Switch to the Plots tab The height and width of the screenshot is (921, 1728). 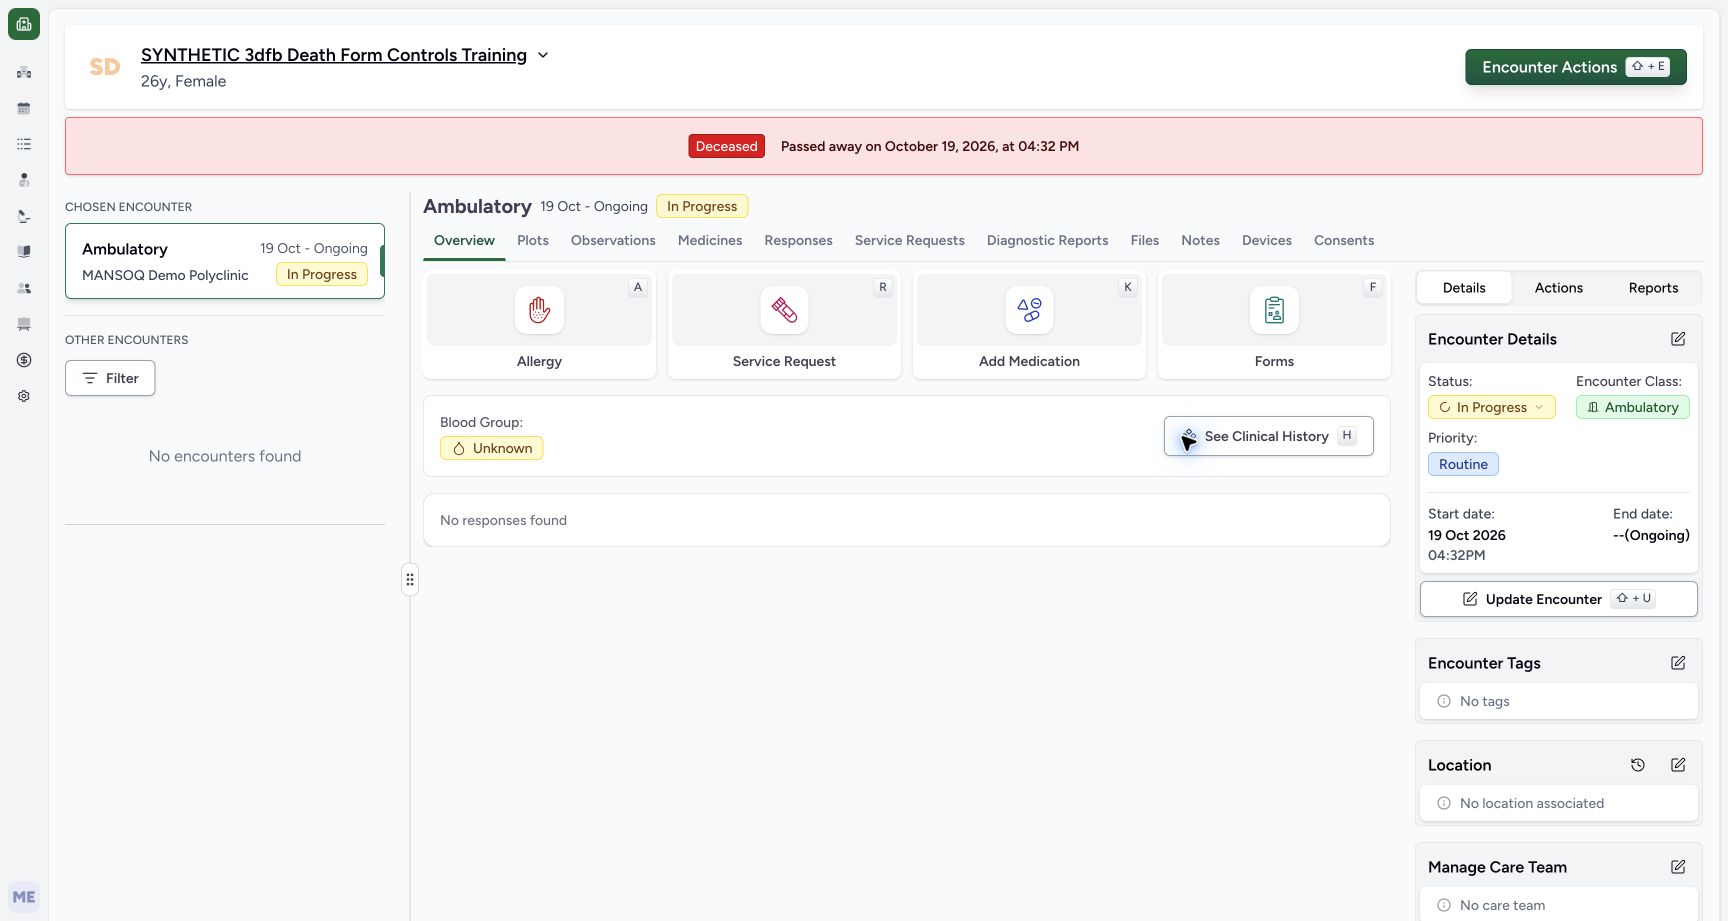533,240
